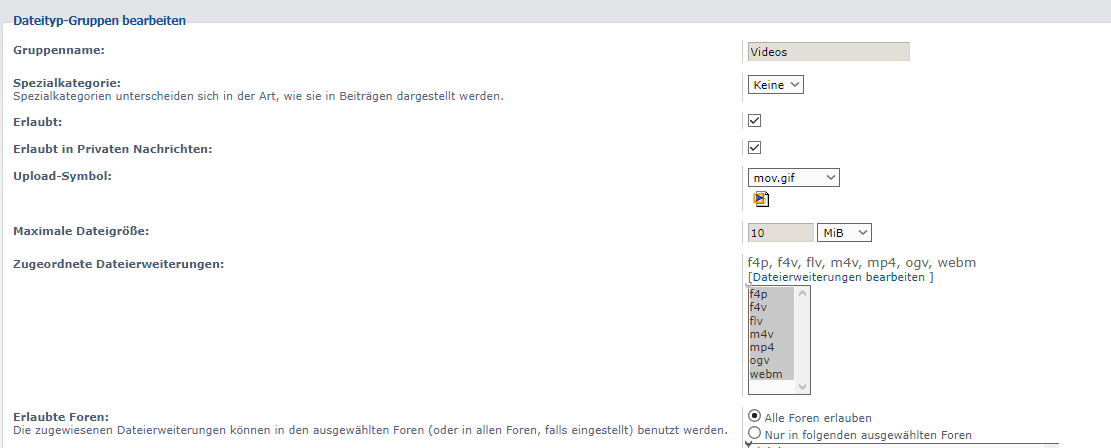The height and width of the screenshot is (448, 1111).
Task: Open the Dateierweiterungen bearbeiten link
Action: click(x=840, y=277)
